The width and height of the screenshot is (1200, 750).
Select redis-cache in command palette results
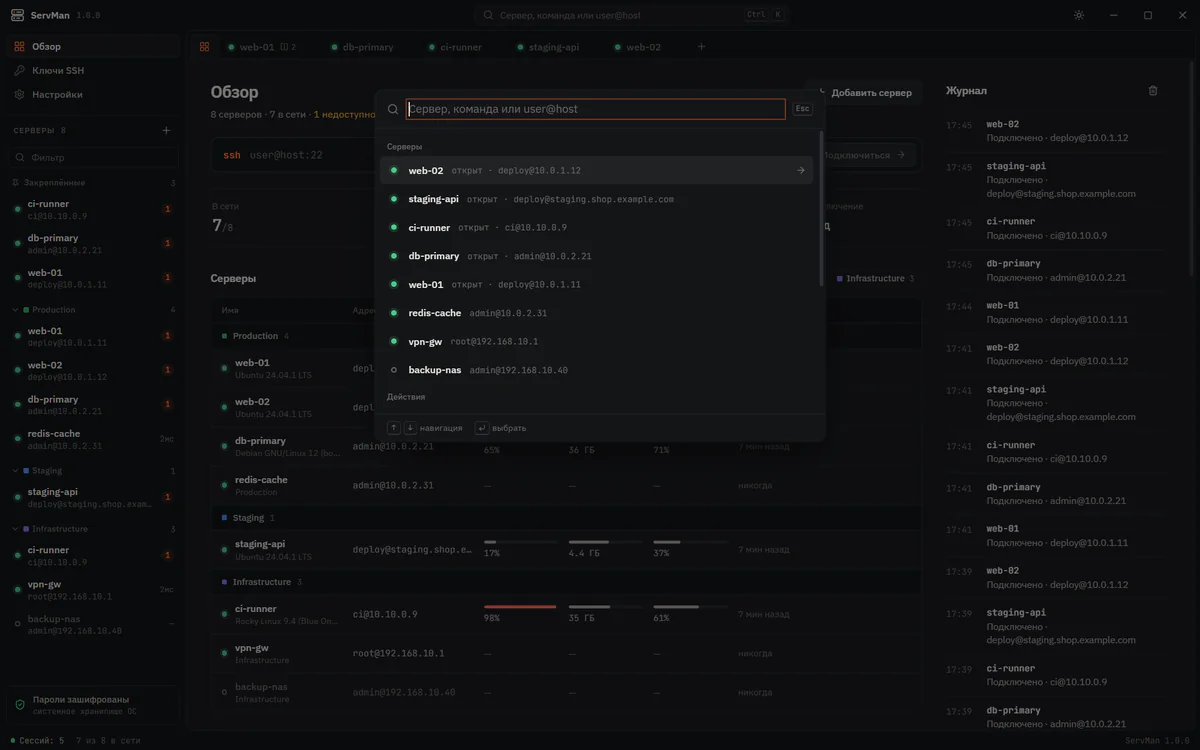point(596,313)
